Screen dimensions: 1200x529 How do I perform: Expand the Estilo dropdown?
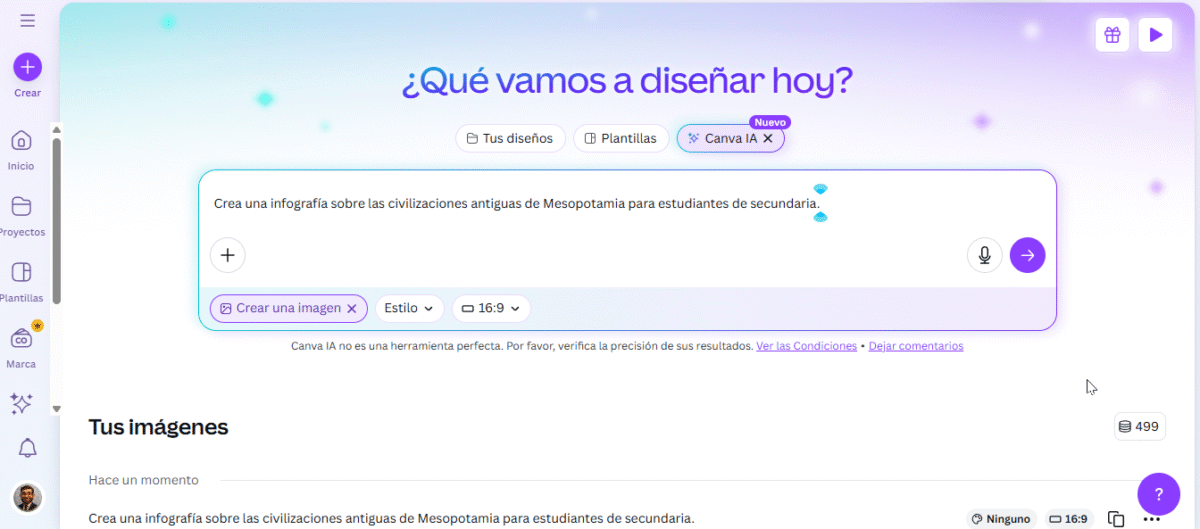tap(409, 308)
